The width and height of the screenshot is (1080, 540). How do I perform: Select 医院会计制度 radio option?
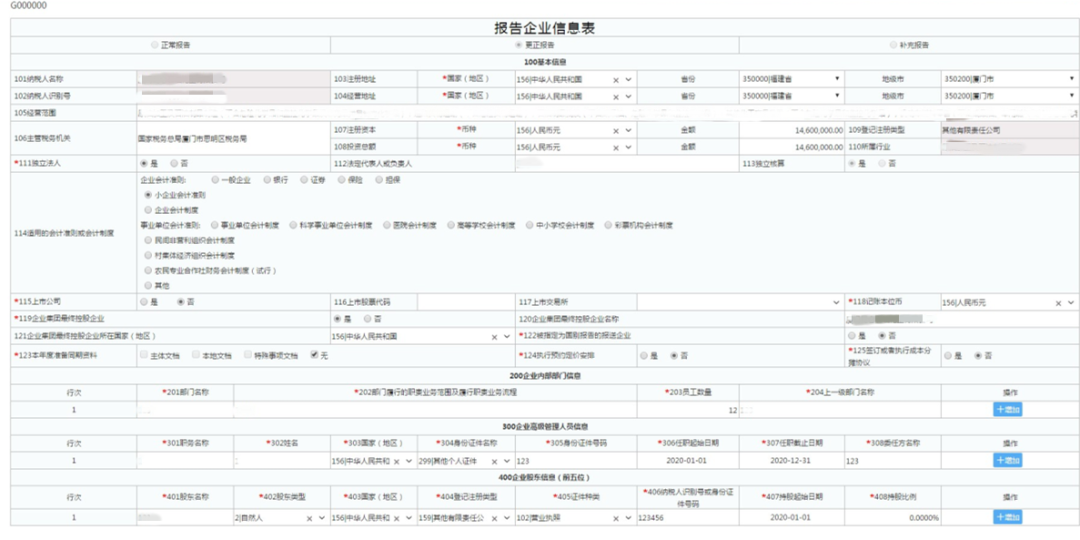tap(388, 225)
